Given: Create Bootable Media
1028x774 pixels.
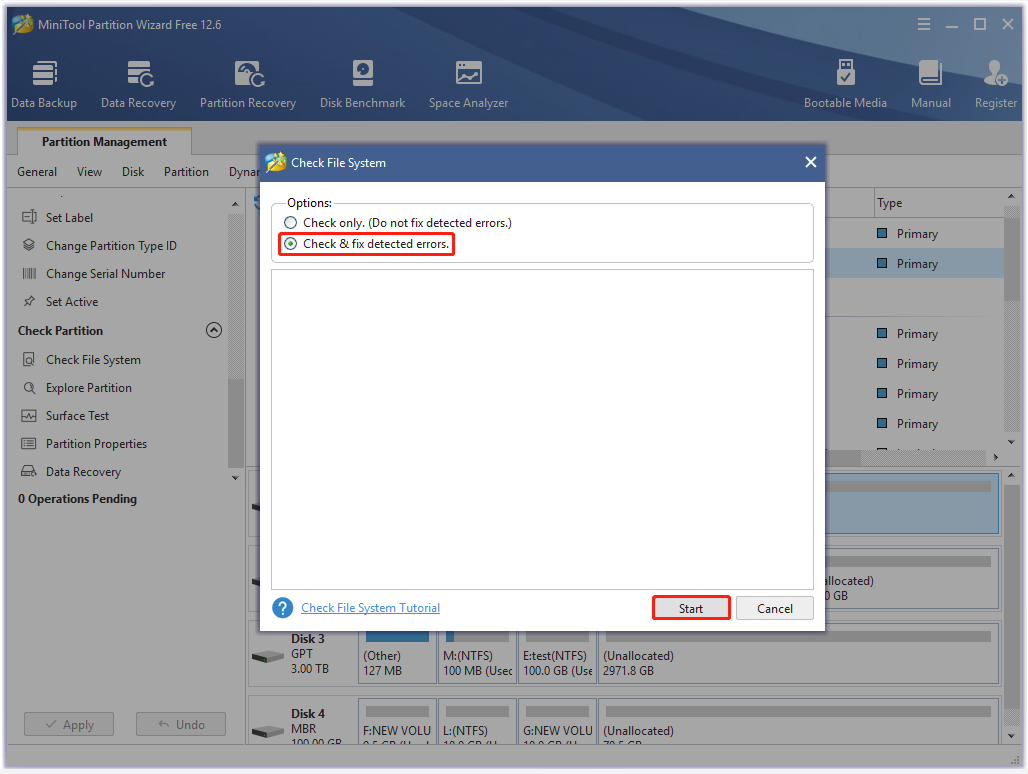Looking at the screenshot, I should [845, 84].
